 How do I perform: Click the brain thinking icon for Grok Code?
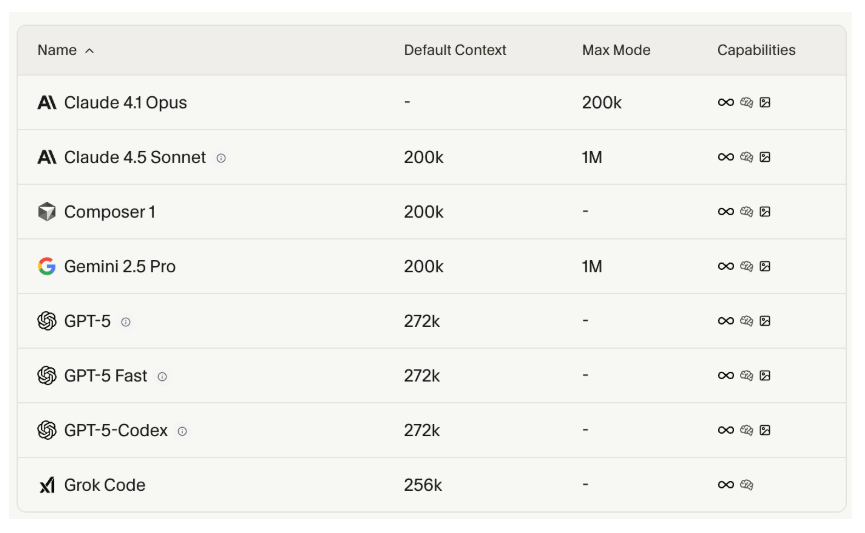coord(746,485)
